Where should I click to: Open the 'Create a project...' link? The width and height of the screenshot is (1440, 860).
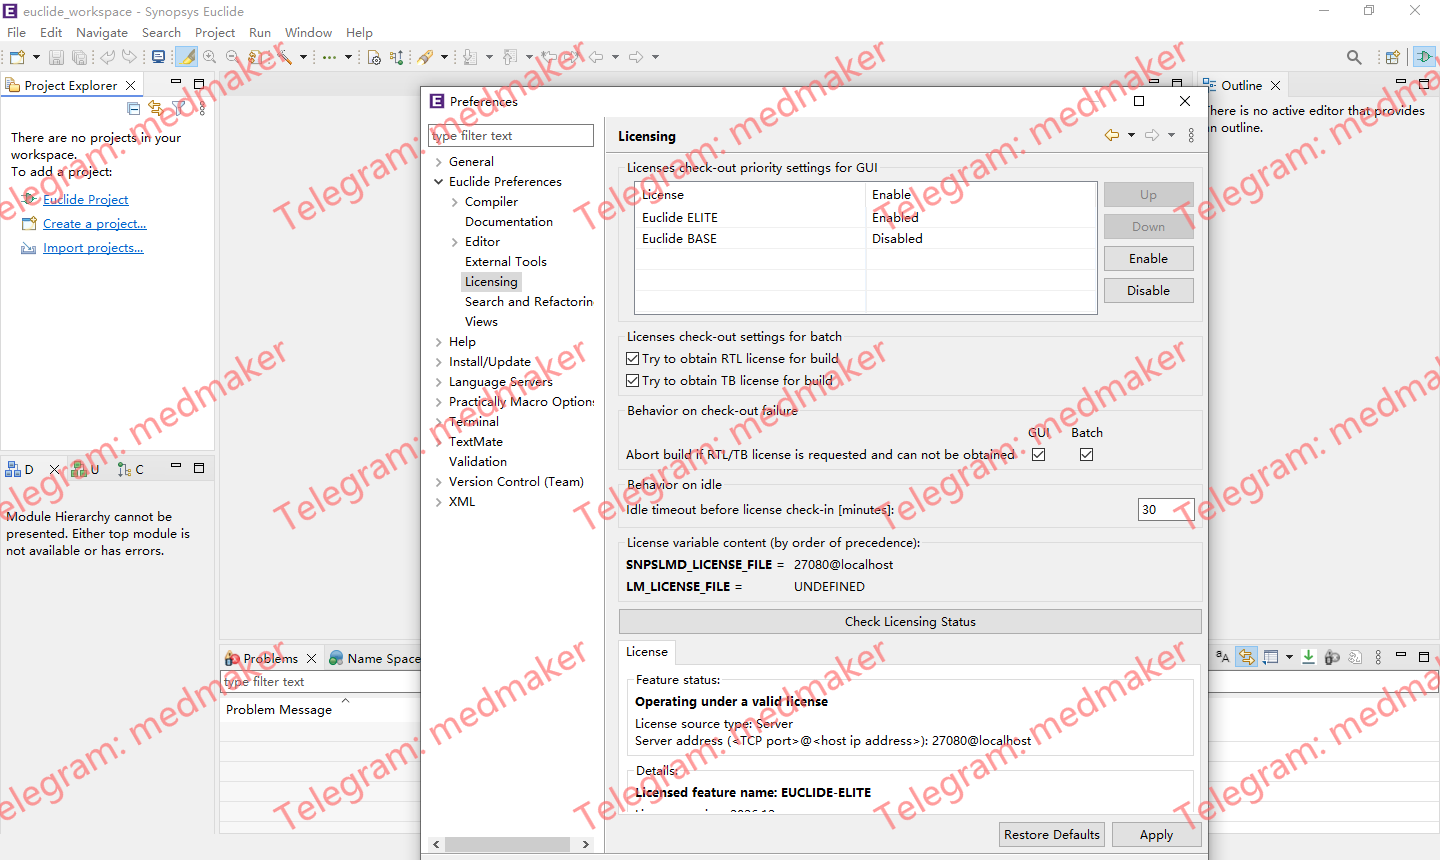click(x=95, y=224)
